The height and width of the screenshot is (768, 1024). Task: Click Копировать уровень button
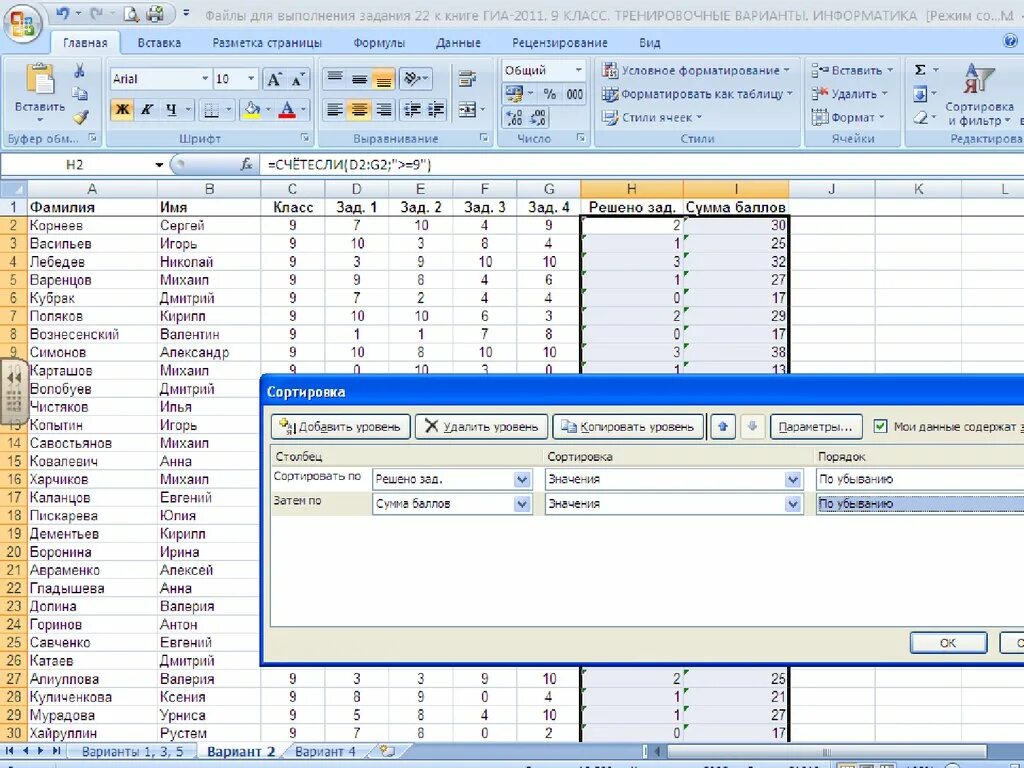click(628, 426)
